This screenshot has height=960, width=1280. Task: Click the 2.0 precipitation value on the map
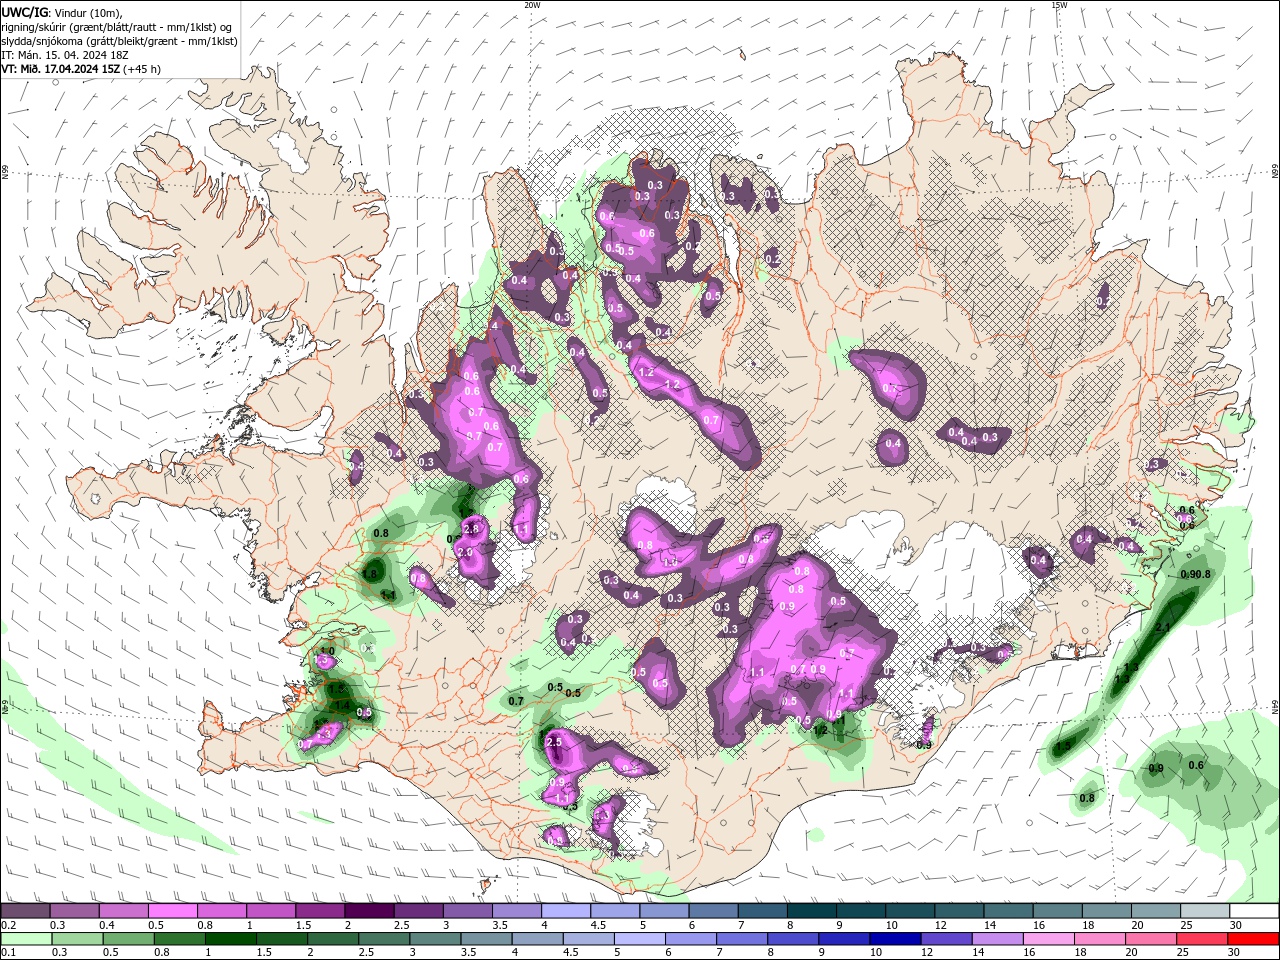(x=465, y=552)
